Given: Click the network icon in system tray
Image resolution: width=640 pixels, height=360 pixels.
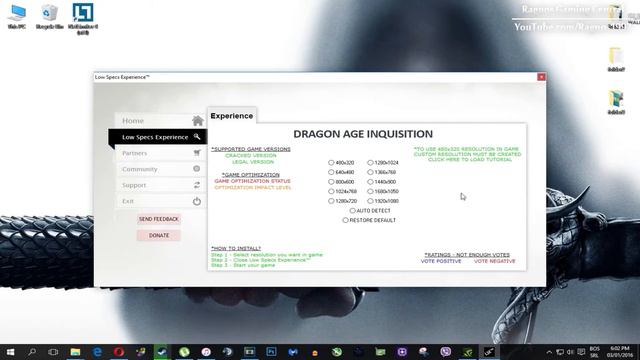Looking at the screenshot, I should [x=560, y=352].
